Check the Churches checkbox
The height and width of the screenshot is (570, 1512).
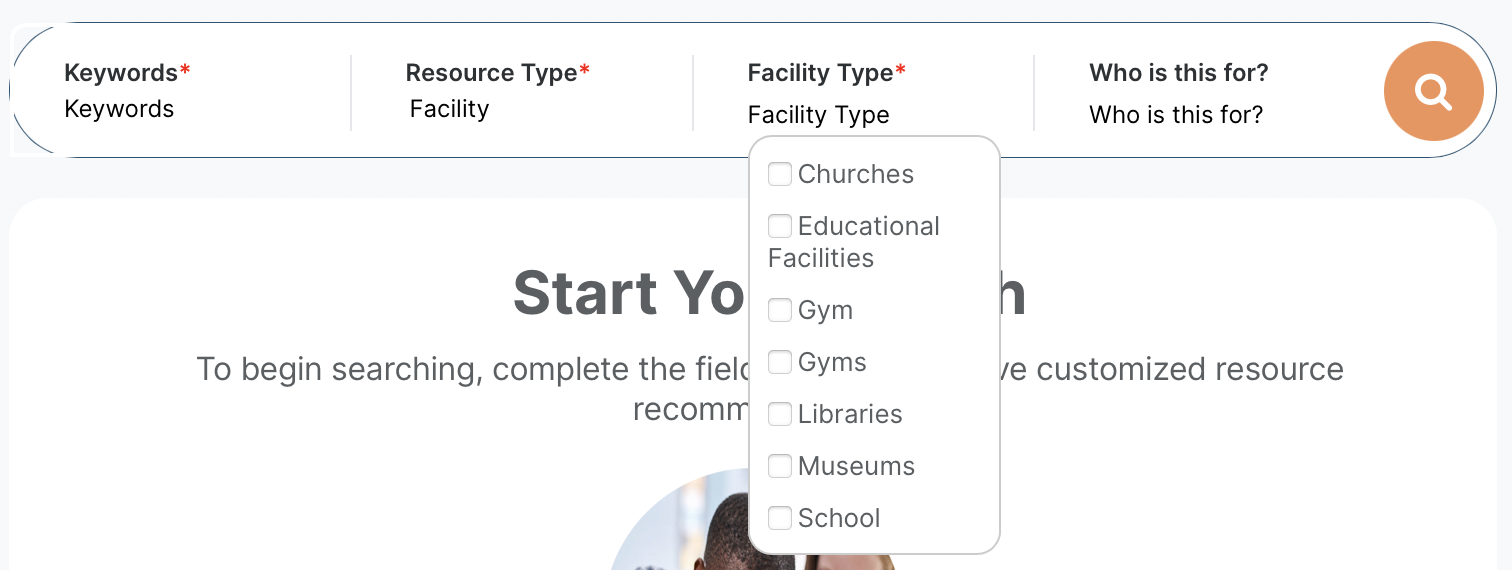pyautogui.click(x=780, y=174)
